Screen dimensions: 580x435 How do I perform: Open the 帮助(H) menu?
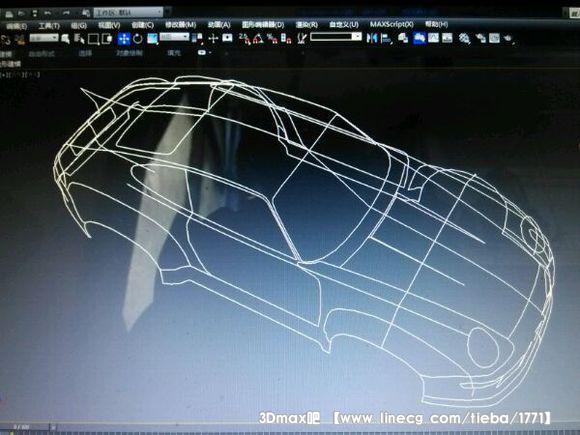click(x=436, y=24)
